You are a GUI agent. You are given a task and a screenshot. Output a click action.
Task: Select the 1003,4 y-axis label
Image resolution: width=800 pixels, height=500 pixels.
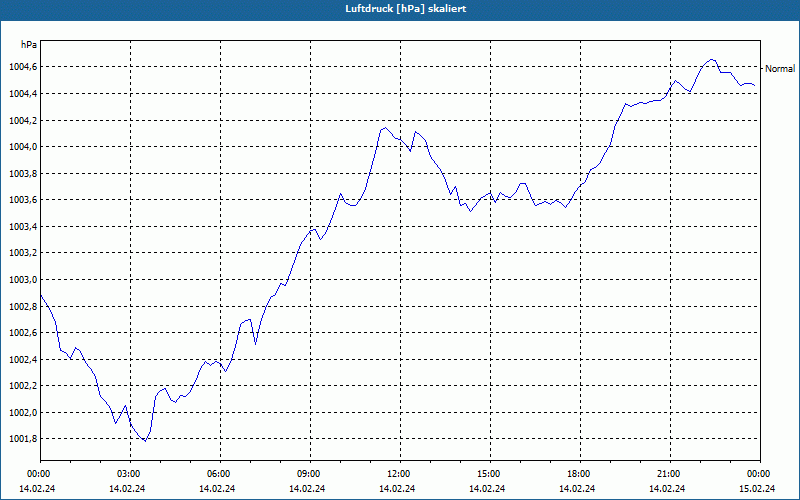(22, 227)
